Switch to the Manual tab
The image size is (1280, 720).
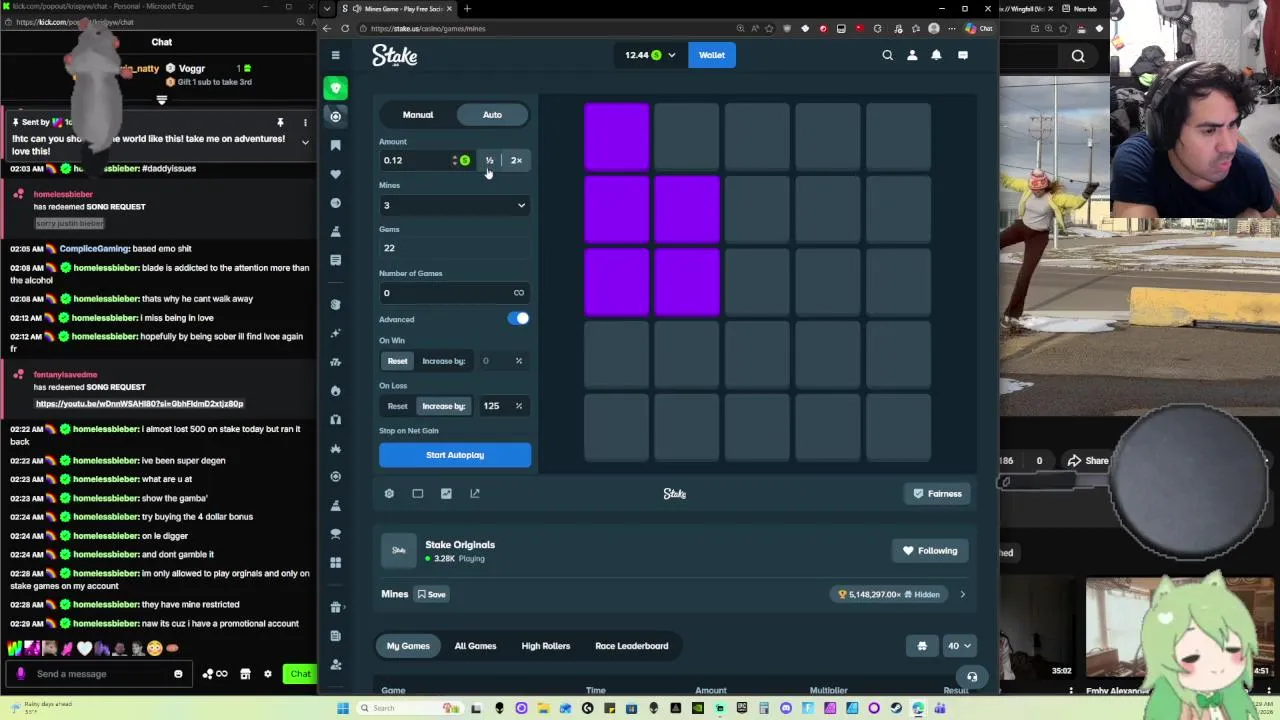pos(418,115)
